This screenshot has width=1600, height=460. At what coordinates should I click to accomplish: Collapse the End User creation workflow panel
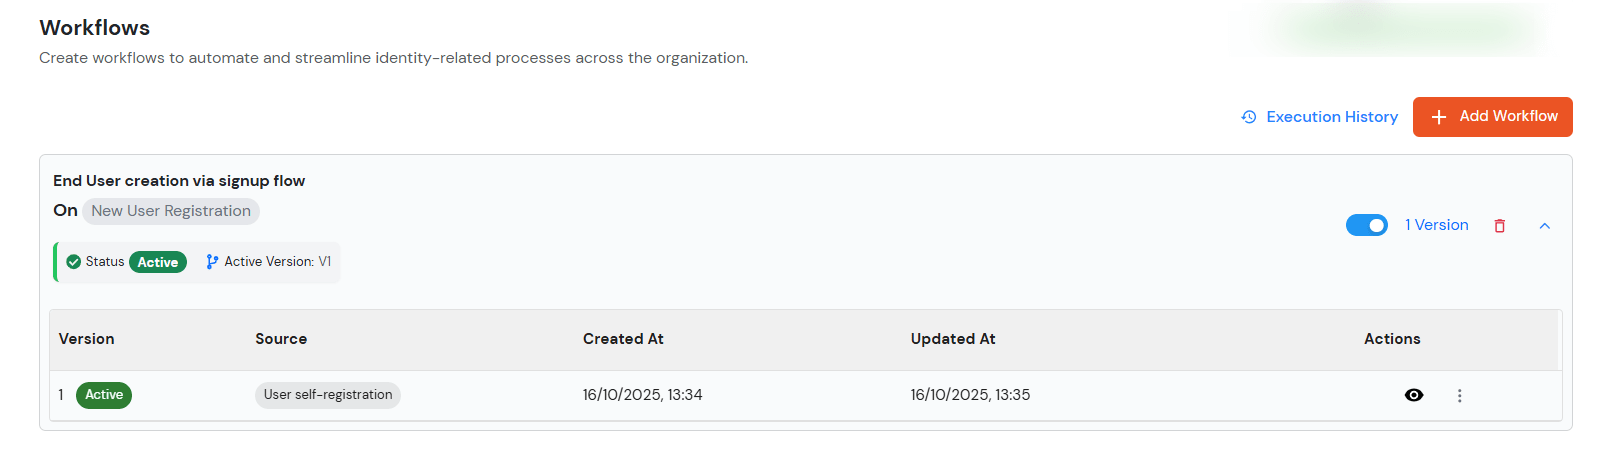tap(1544, 226)
